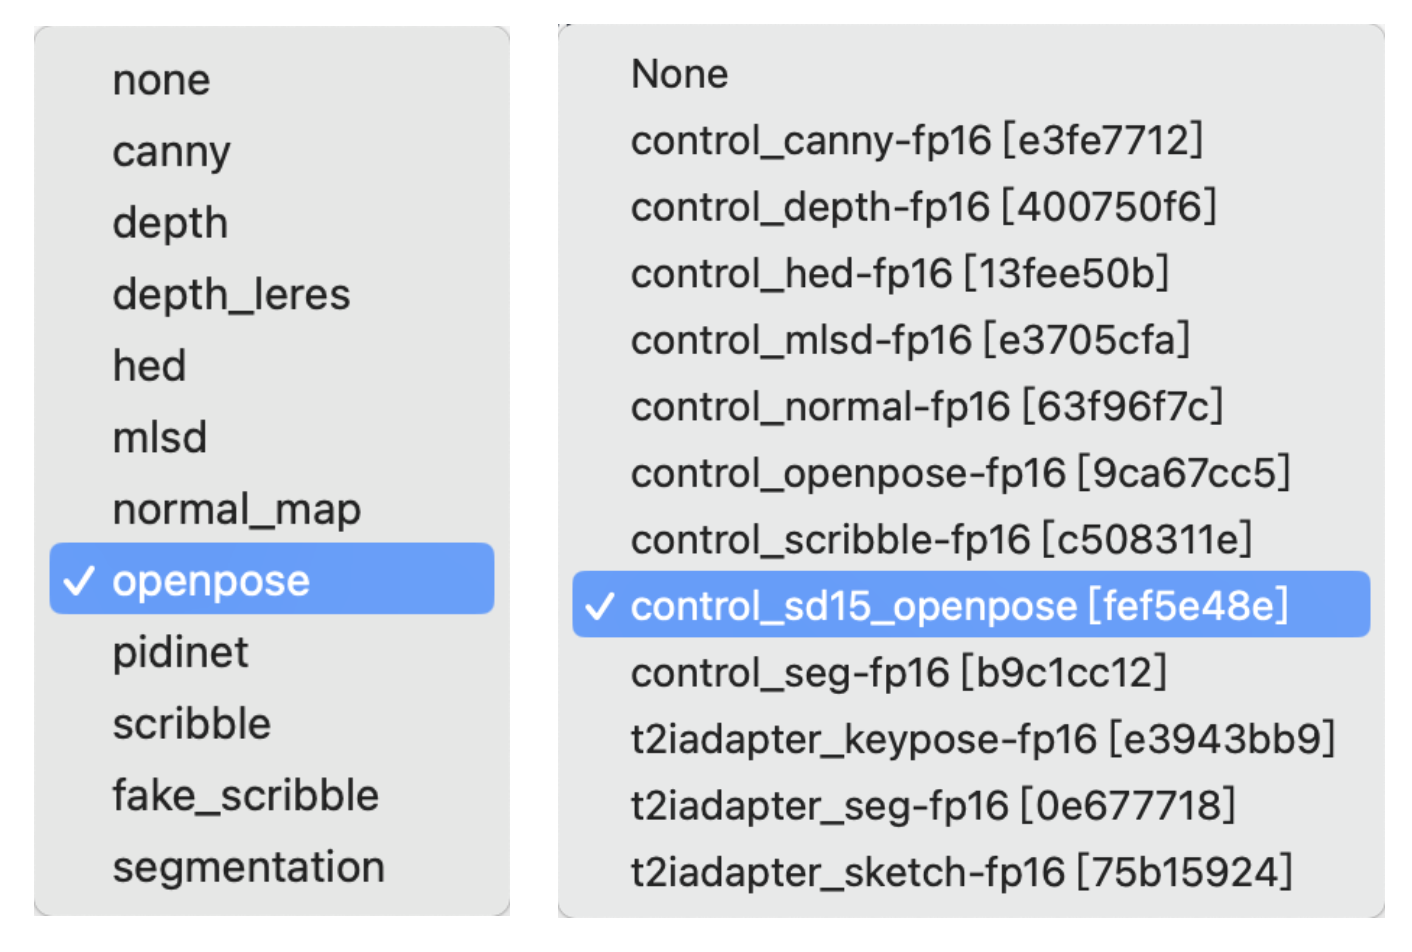
Task: Choose depth_leres from the preprocessor list
Action: 231,293
